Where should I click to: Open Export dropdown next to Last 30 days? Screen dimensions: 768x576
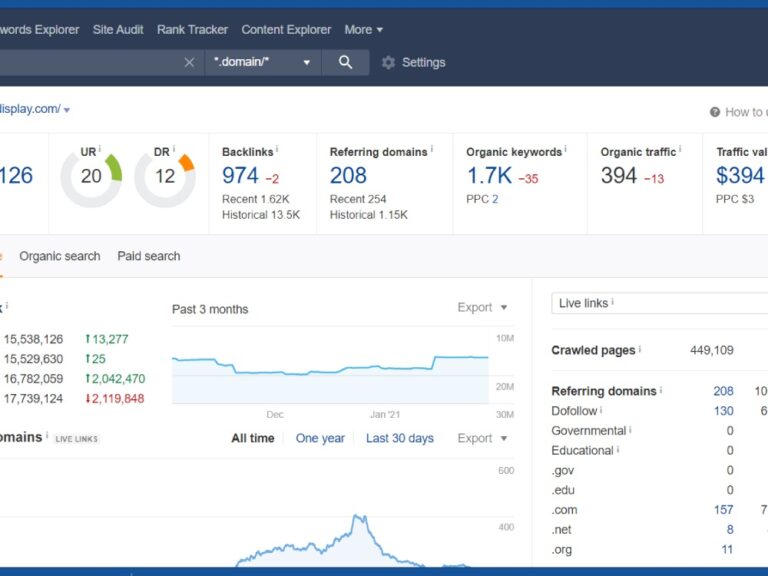coord(482,438)
